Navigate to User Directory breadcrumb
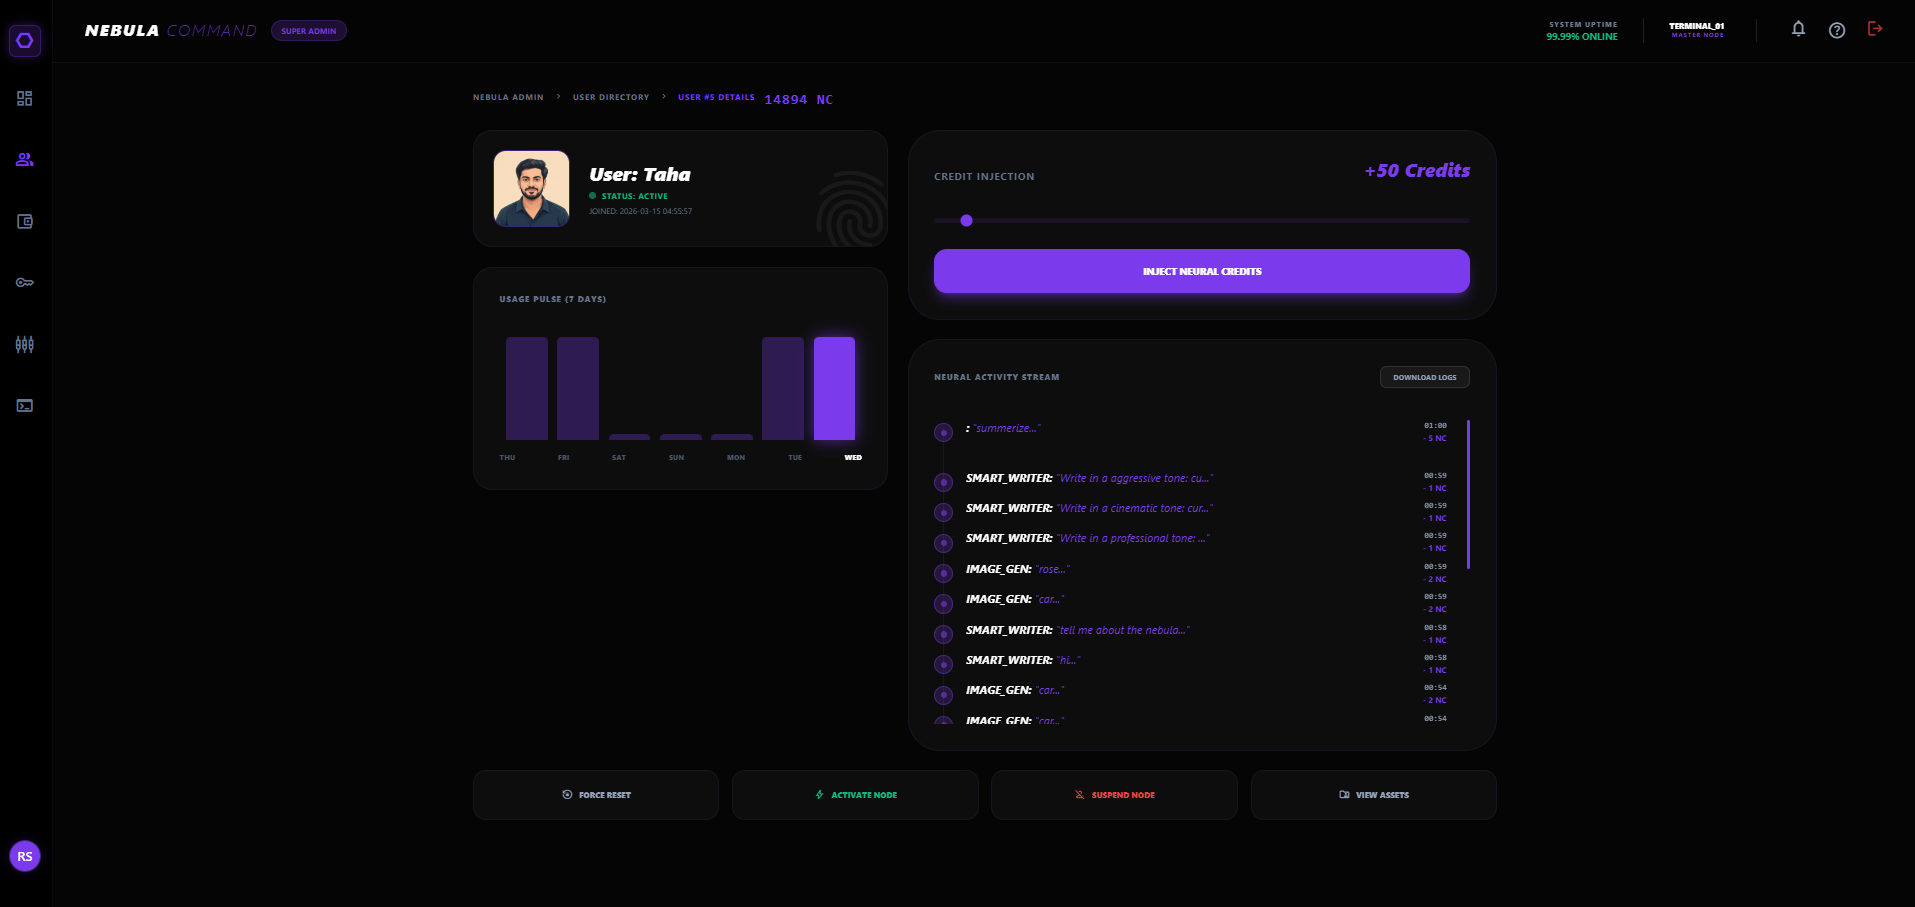 [611, 98]
